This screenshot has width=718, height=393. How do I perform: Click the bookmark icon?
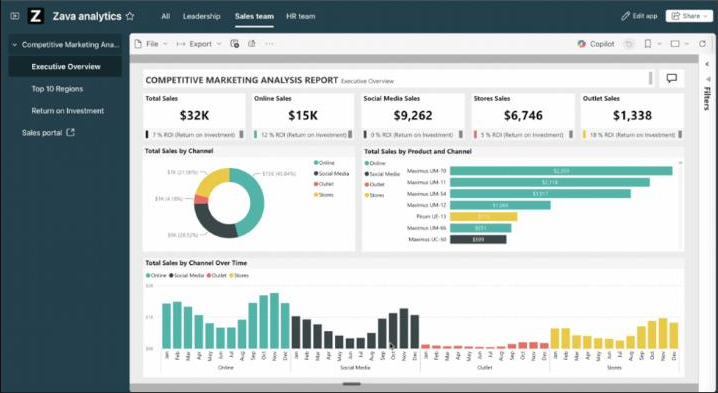click(647, 44)
